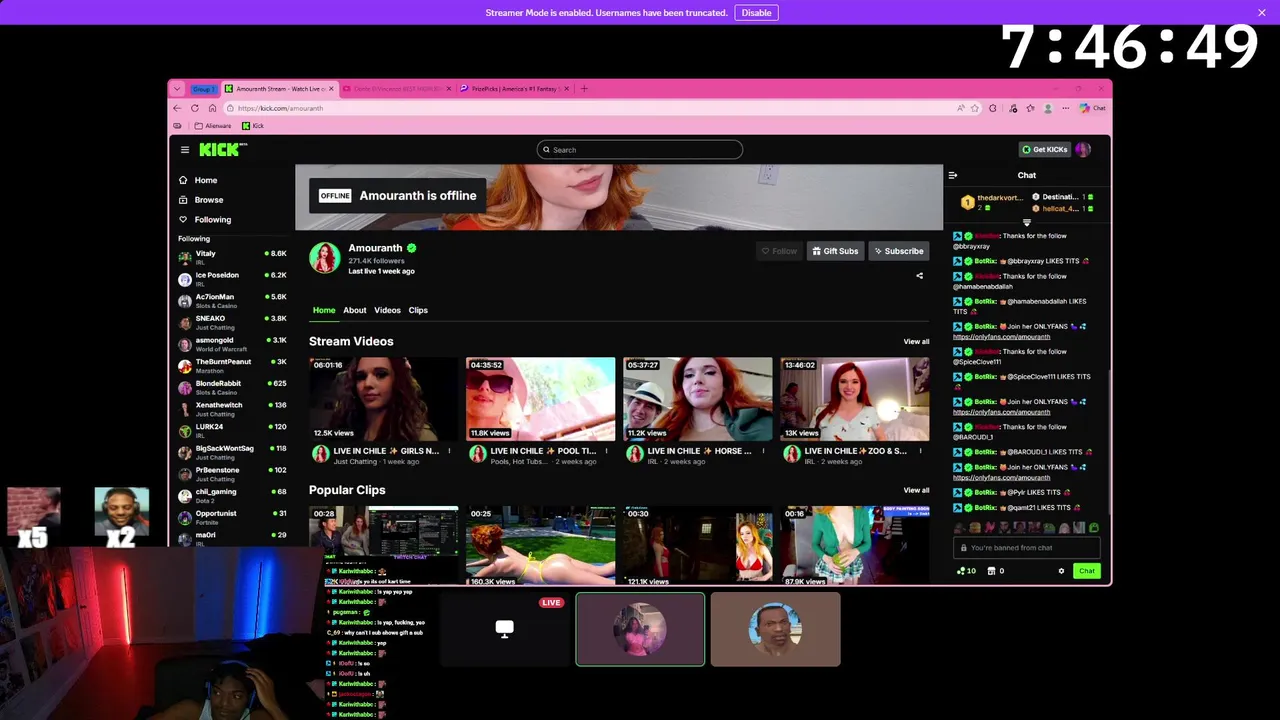Click the screen share monitor icon

[x=504, y=628]
